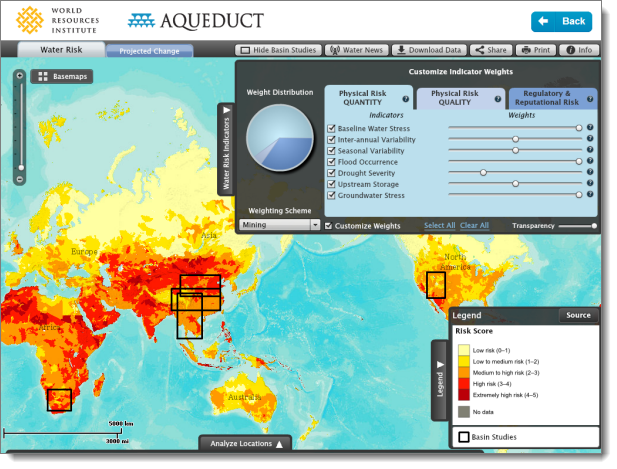Uncheck Drought Severity indicator
The width and height of the screenshot is (617, 469).
tap(331, 173)
